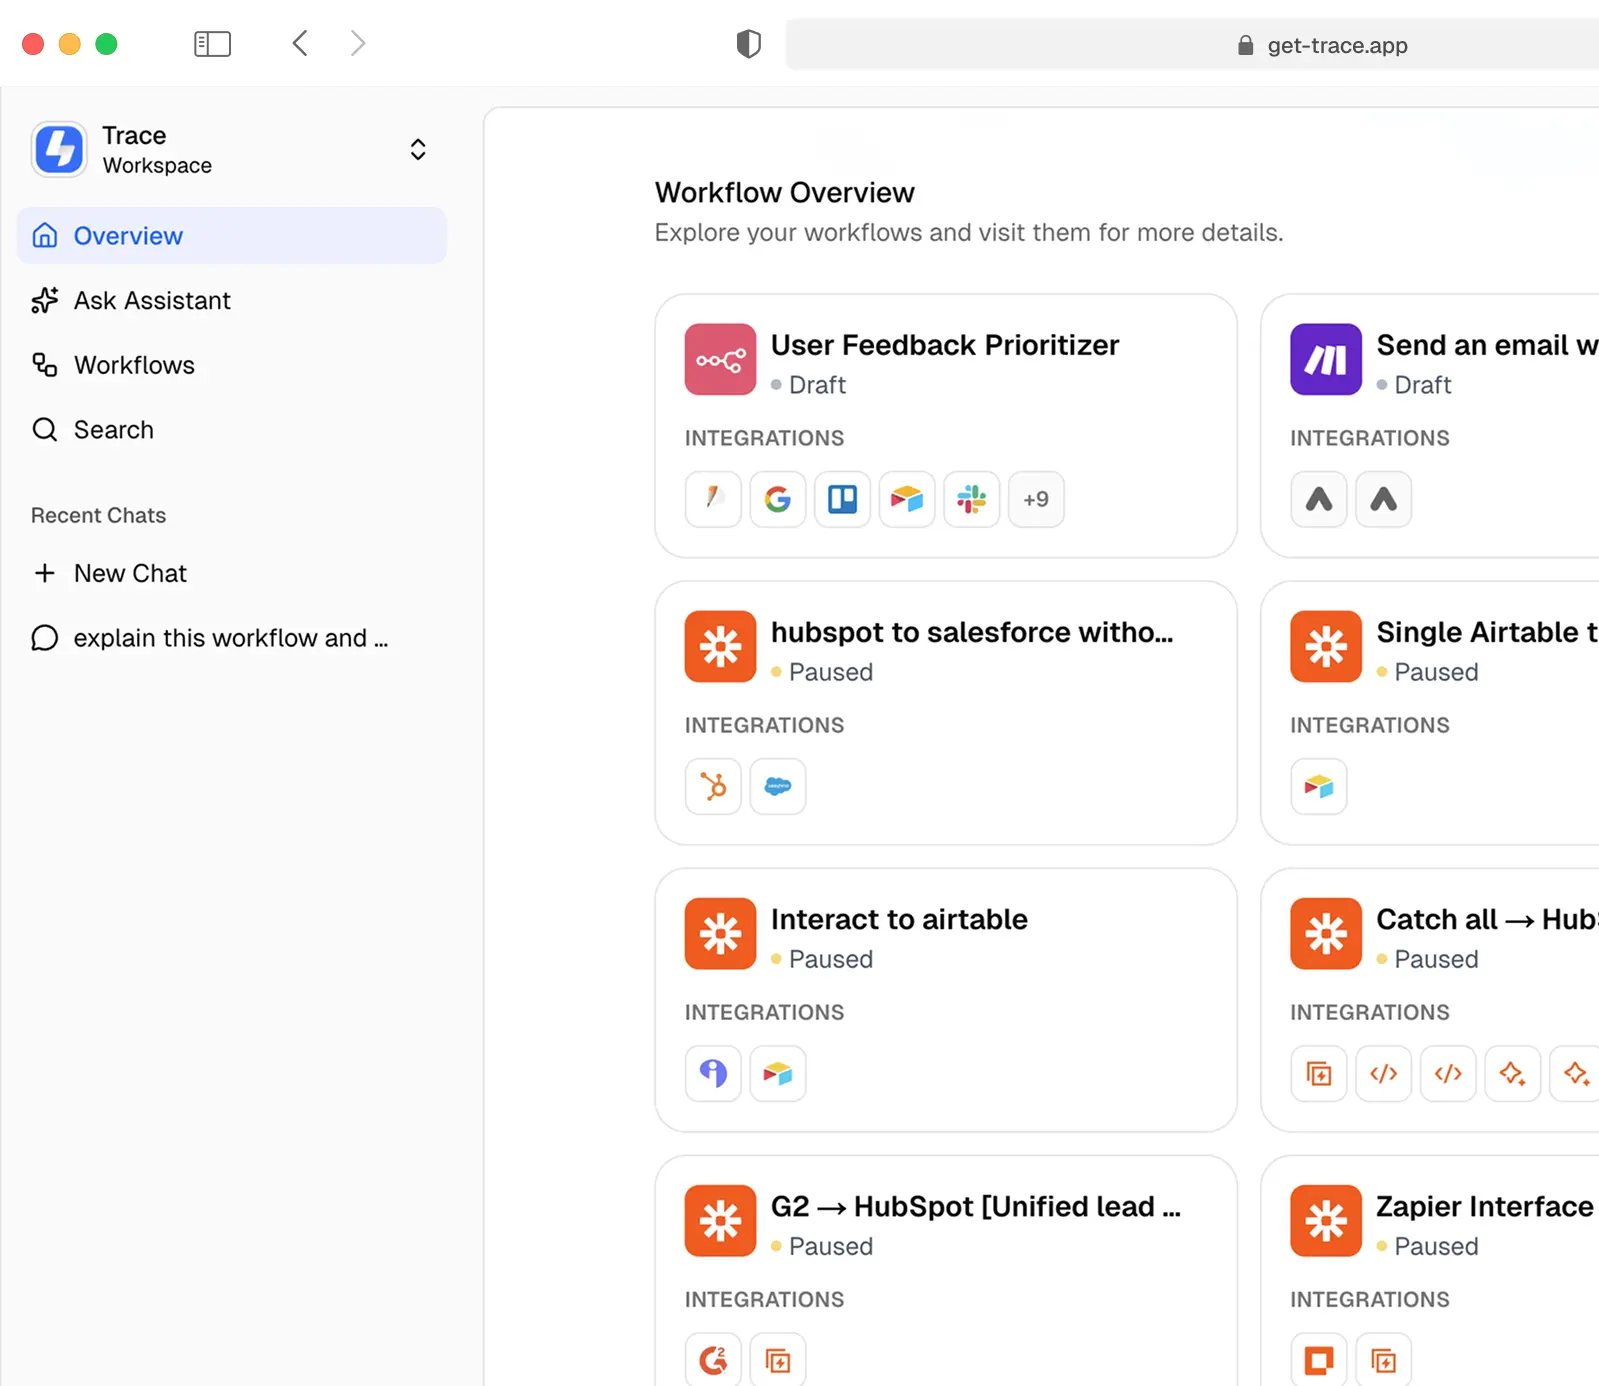Click the Google integration icon
Viewport: 1599px width, 1386px height.
coord(777,499)
